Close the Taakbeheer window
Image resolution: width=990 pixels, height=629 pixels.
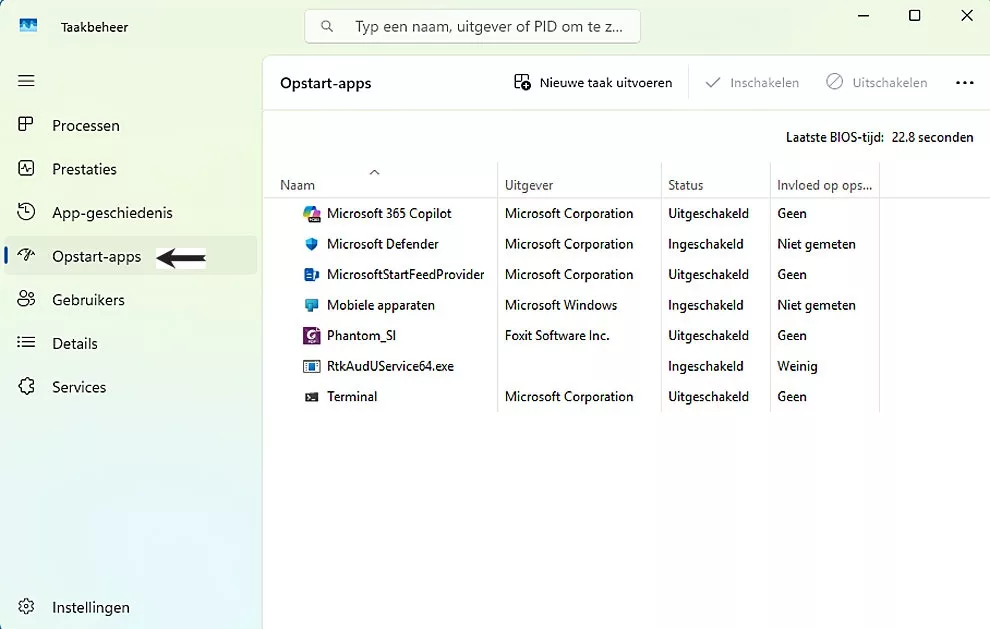pos(967,15)
